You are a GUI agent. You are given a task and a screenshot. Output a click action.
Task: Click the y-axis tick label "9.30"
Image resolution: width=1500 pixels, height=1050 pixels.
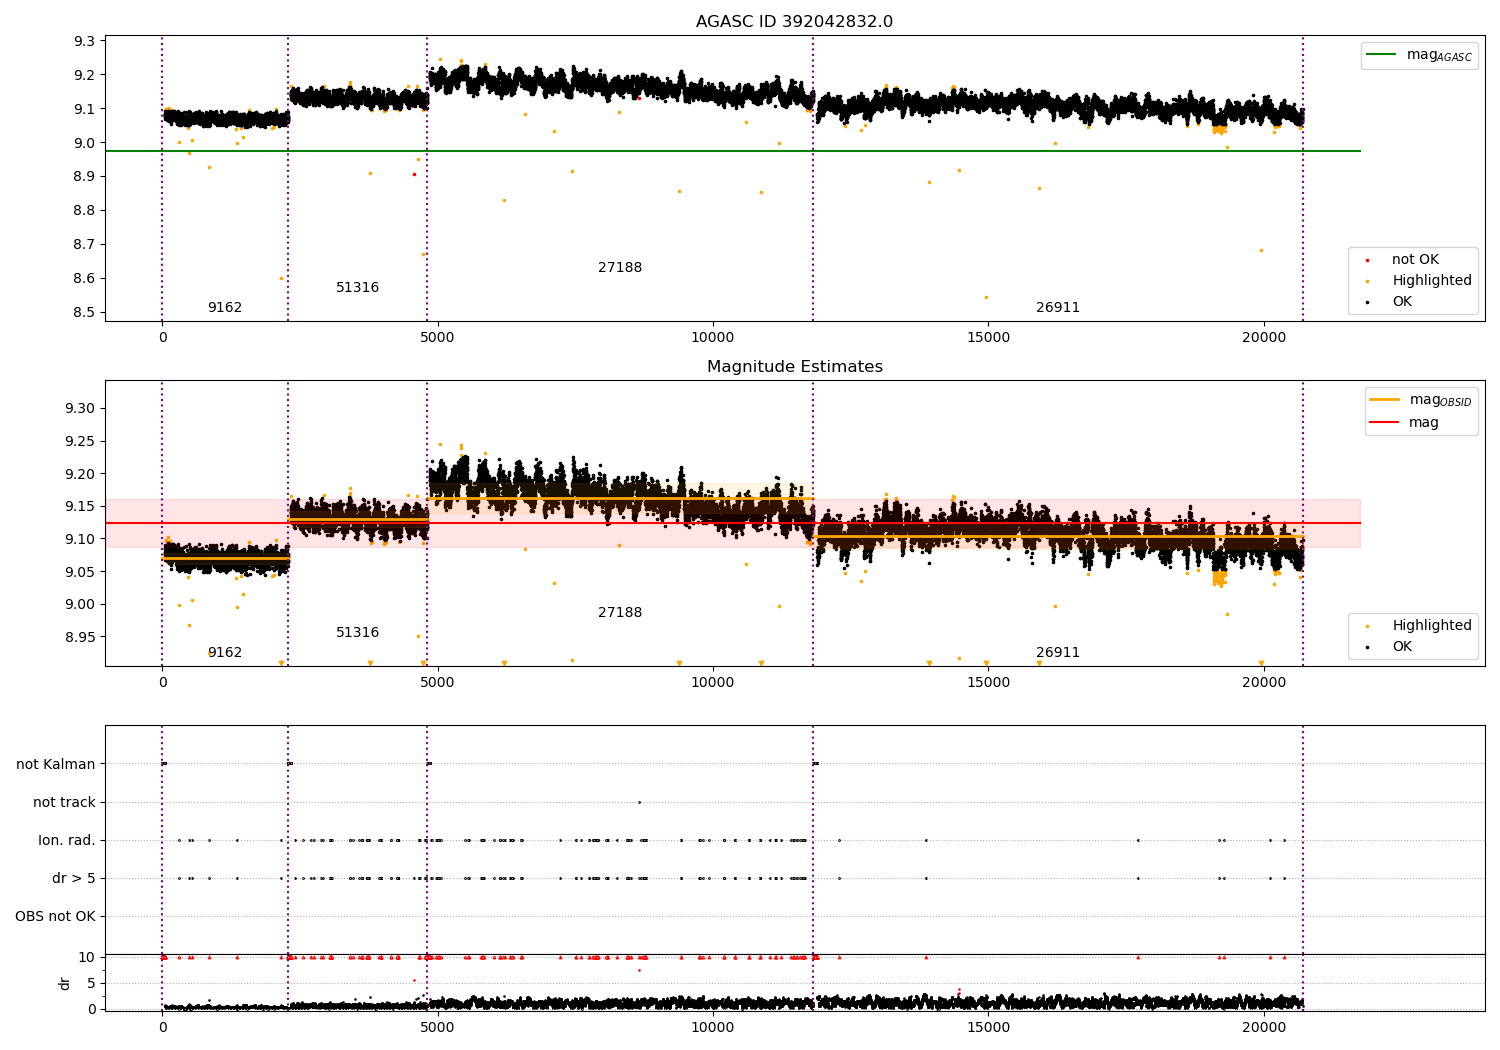point(81,409)
